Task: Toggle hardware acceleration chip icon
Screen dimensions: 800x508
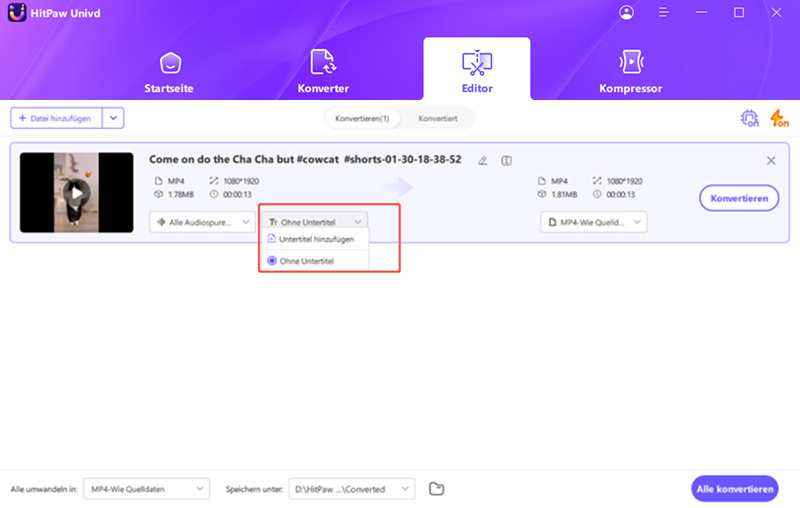Action: 749,118
